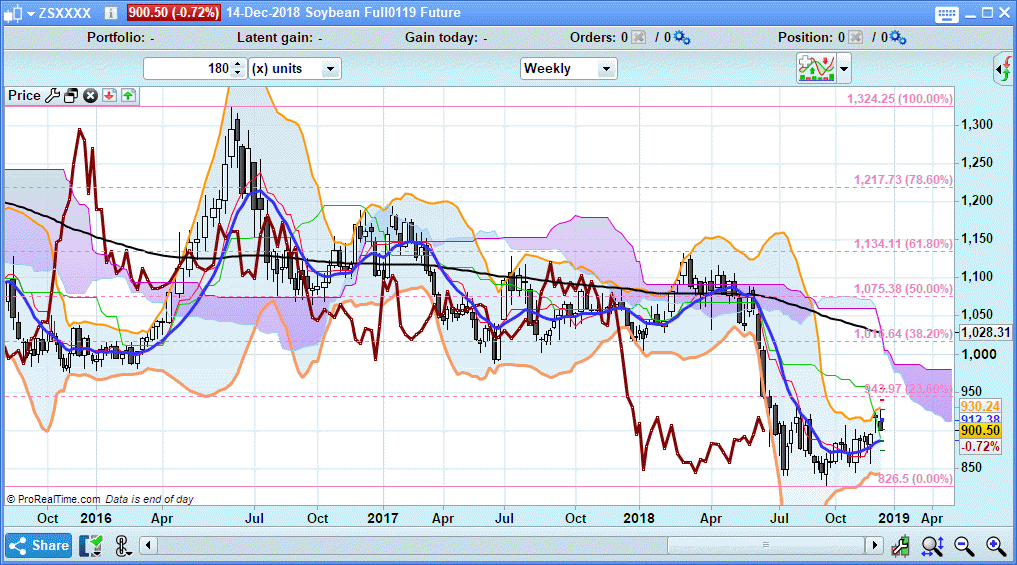This screenshot has height=565, width=1017.
Task: Click the -0.72% axis change marker
Action: click(980, 446)
